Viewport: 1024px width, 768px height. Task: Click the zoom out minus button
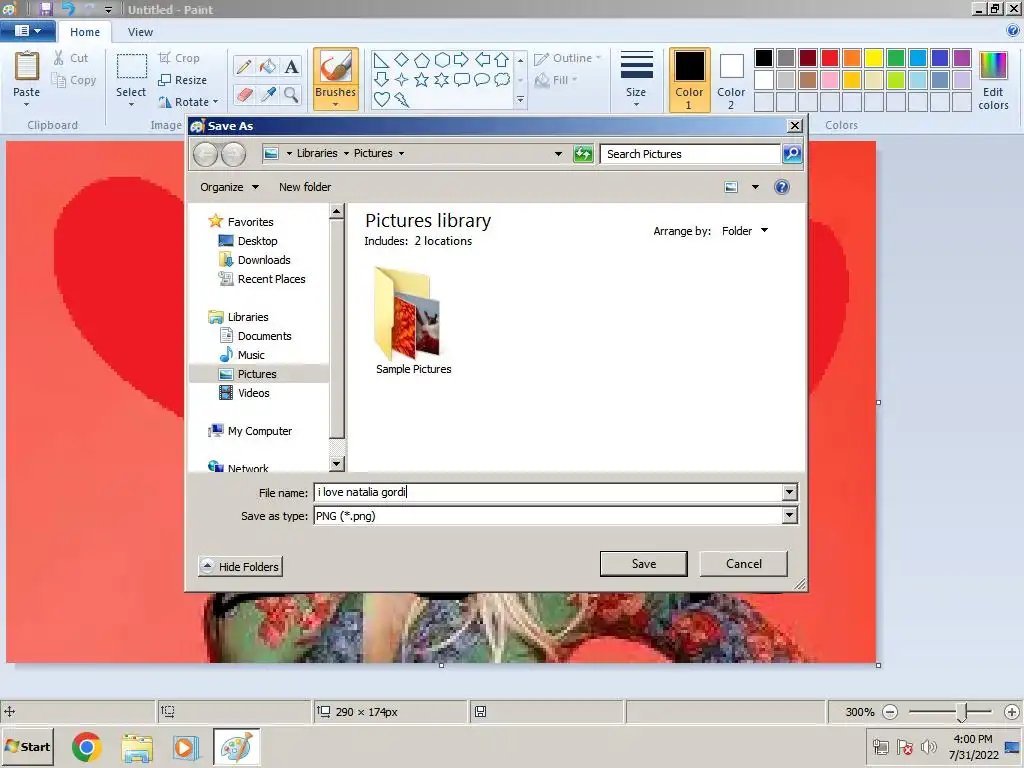point(890,712)
